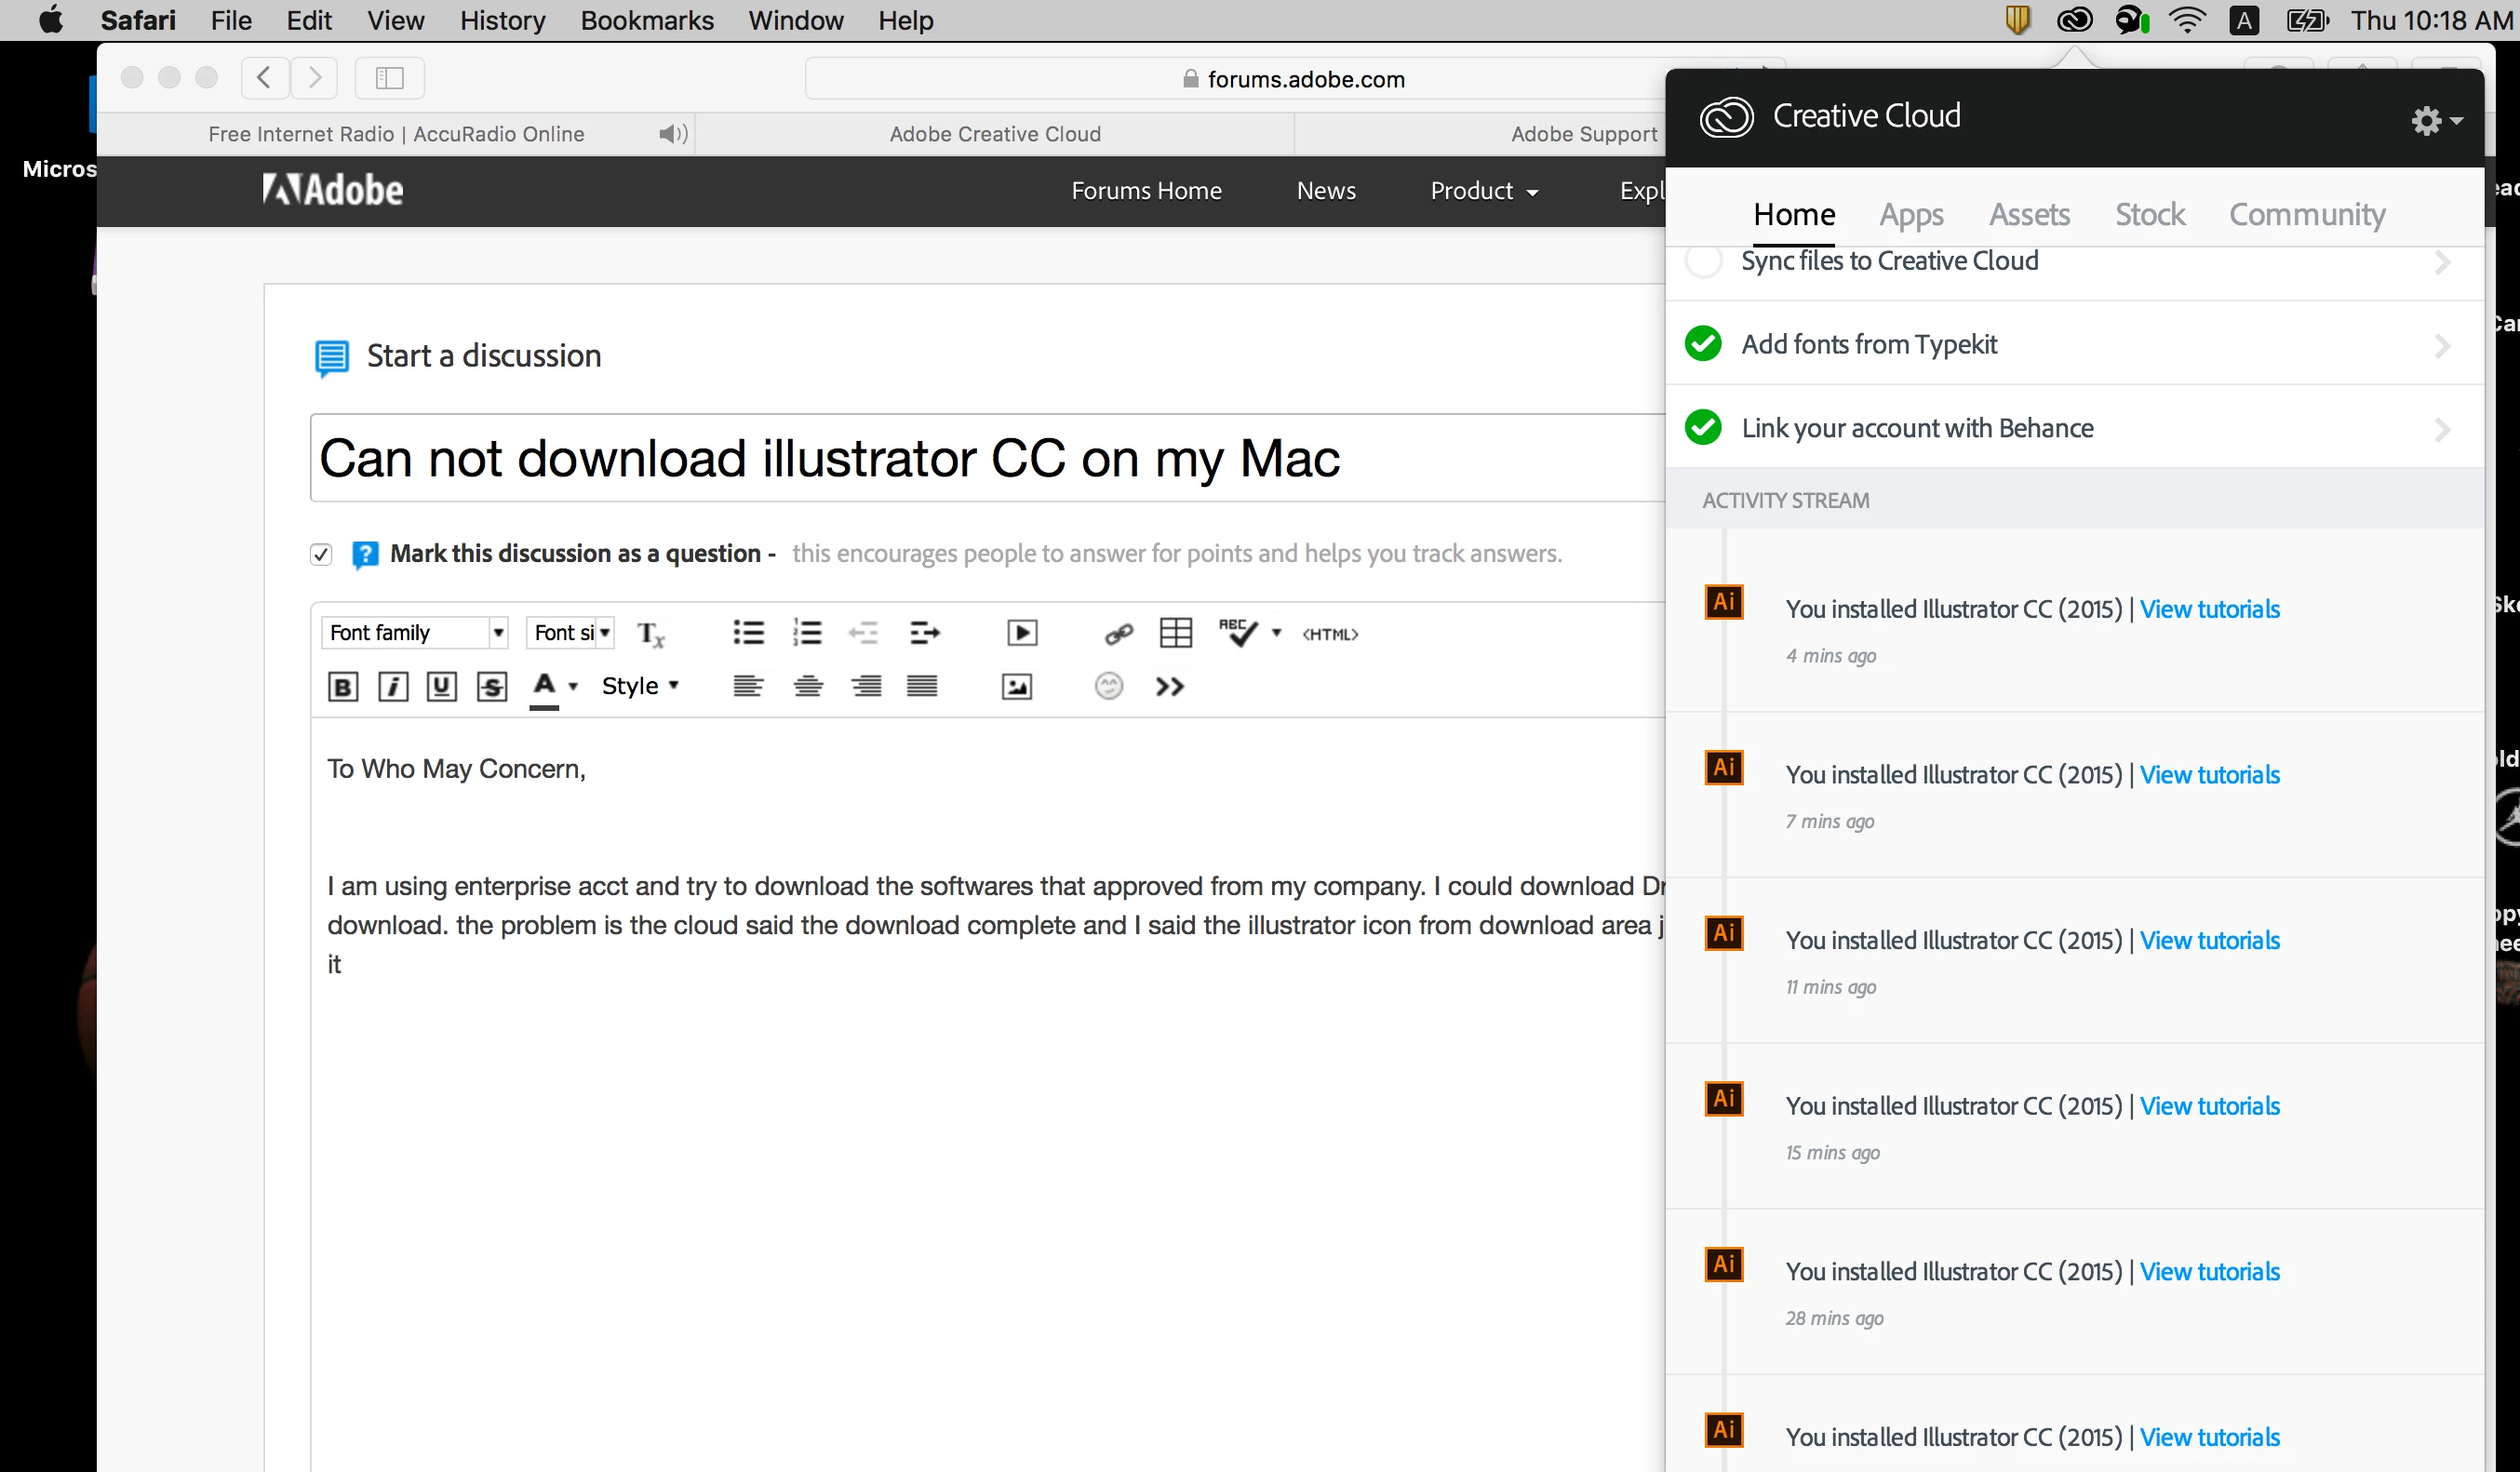Open View tutorials for 4 mins ago install

[x=2210, y=609]
